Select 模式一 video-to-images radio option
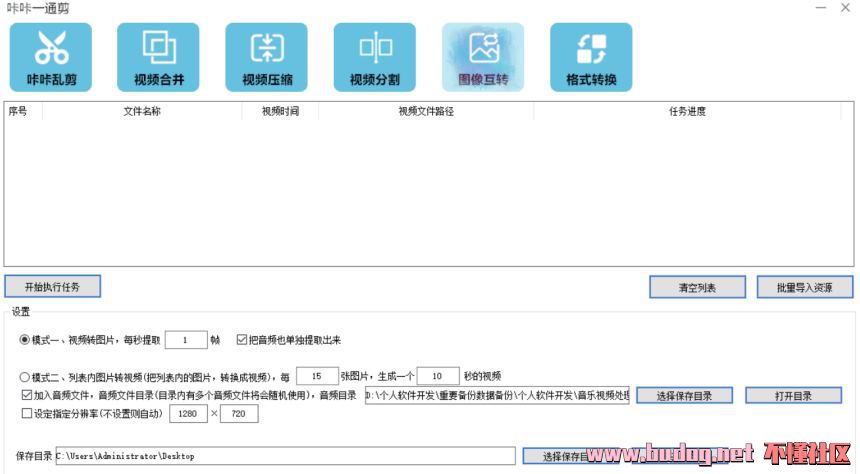Image resolution: width=860 pixels, height=474 pixels. pyautogui.click(x=25, y=340)
